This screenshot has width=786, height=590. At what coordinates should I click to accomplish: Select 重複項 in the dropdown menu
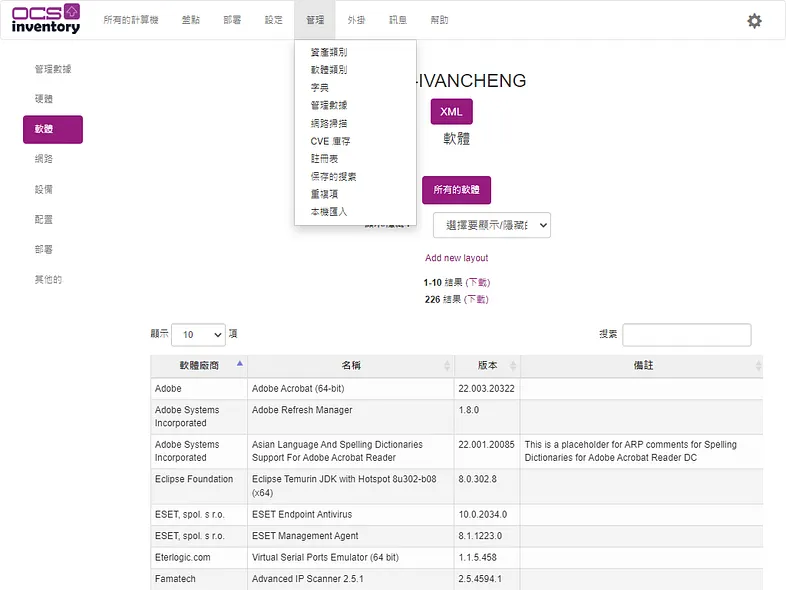tap(324, 194)
